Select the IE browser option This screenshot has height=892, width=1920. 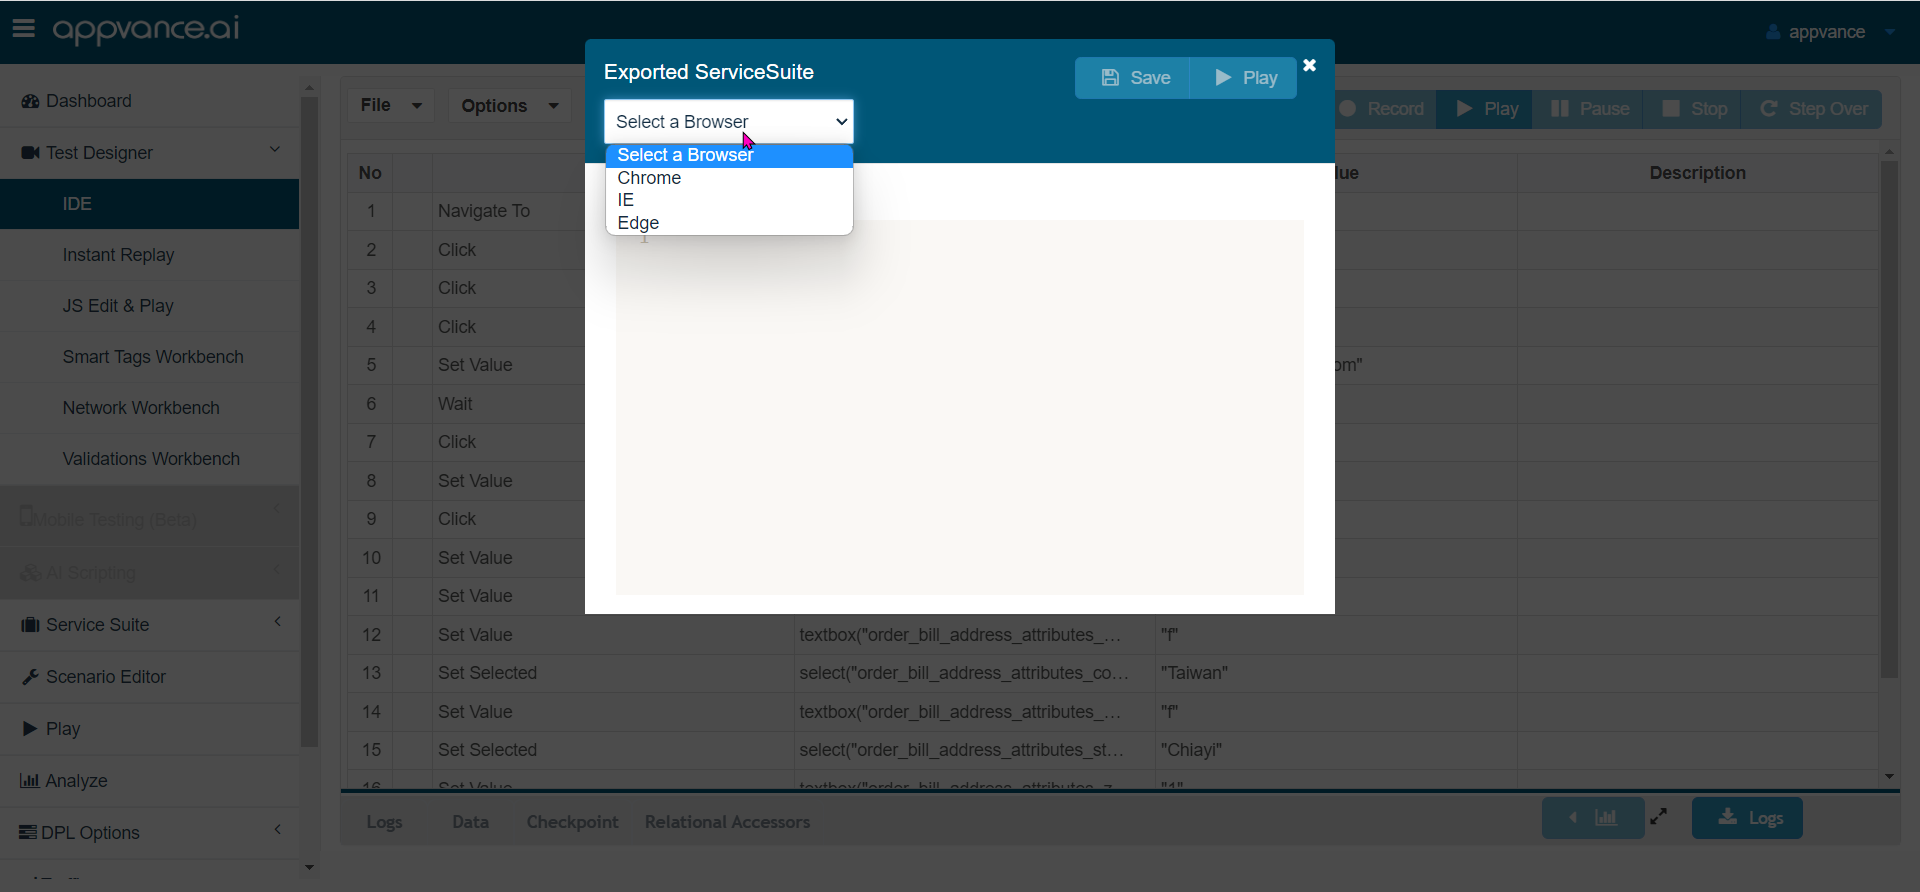(626, 200)
